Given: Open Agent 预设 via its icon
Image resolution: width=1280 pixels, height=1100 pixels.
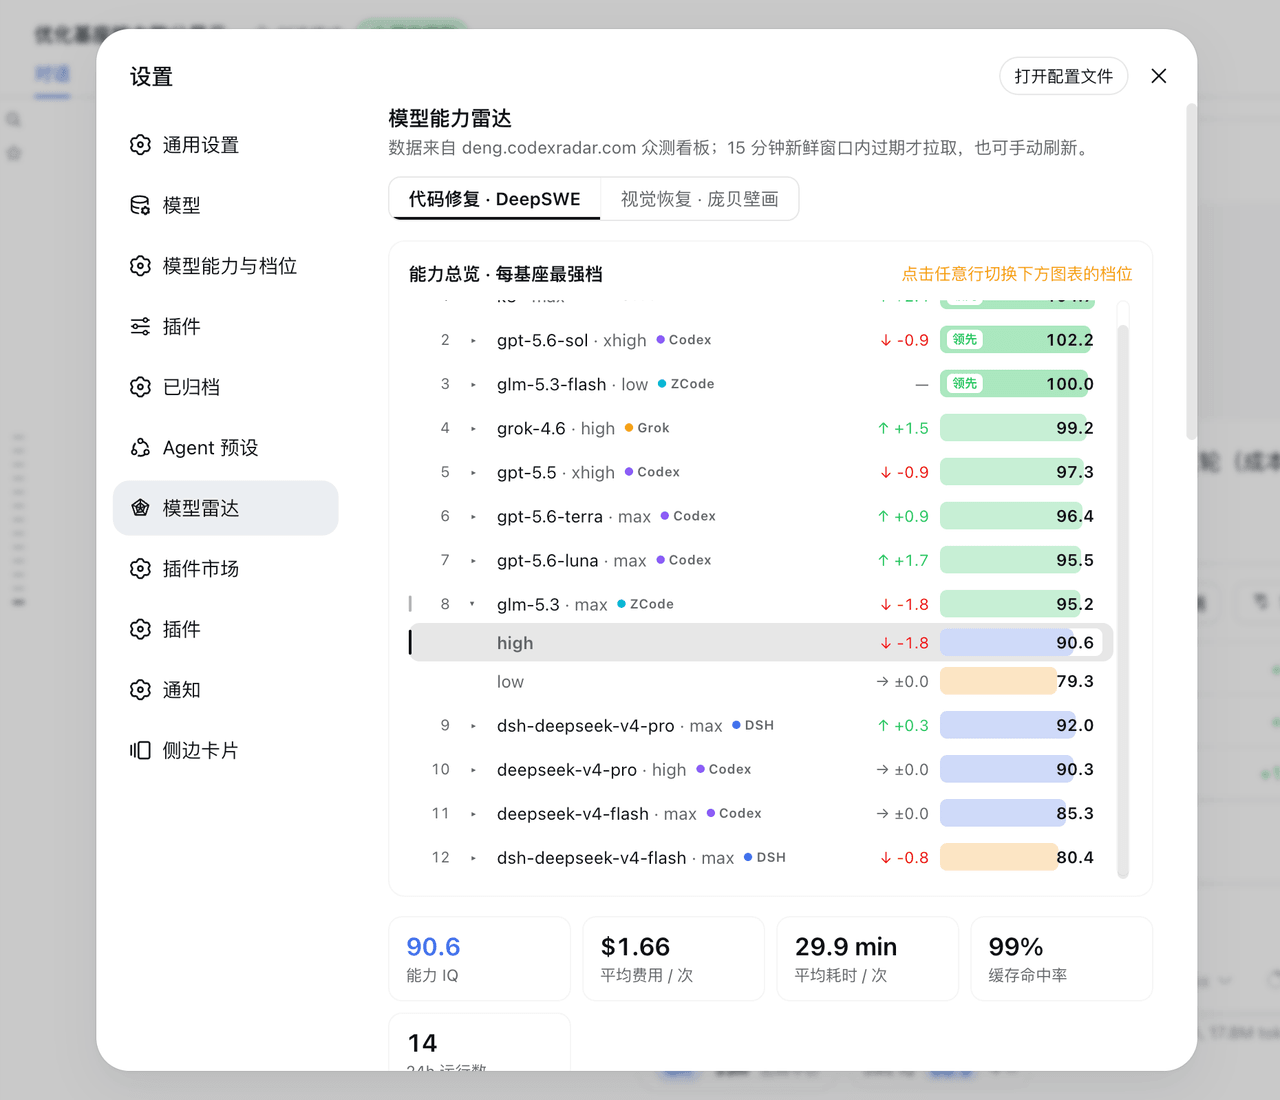Looking at the screenshot, I should click(140, 448).
